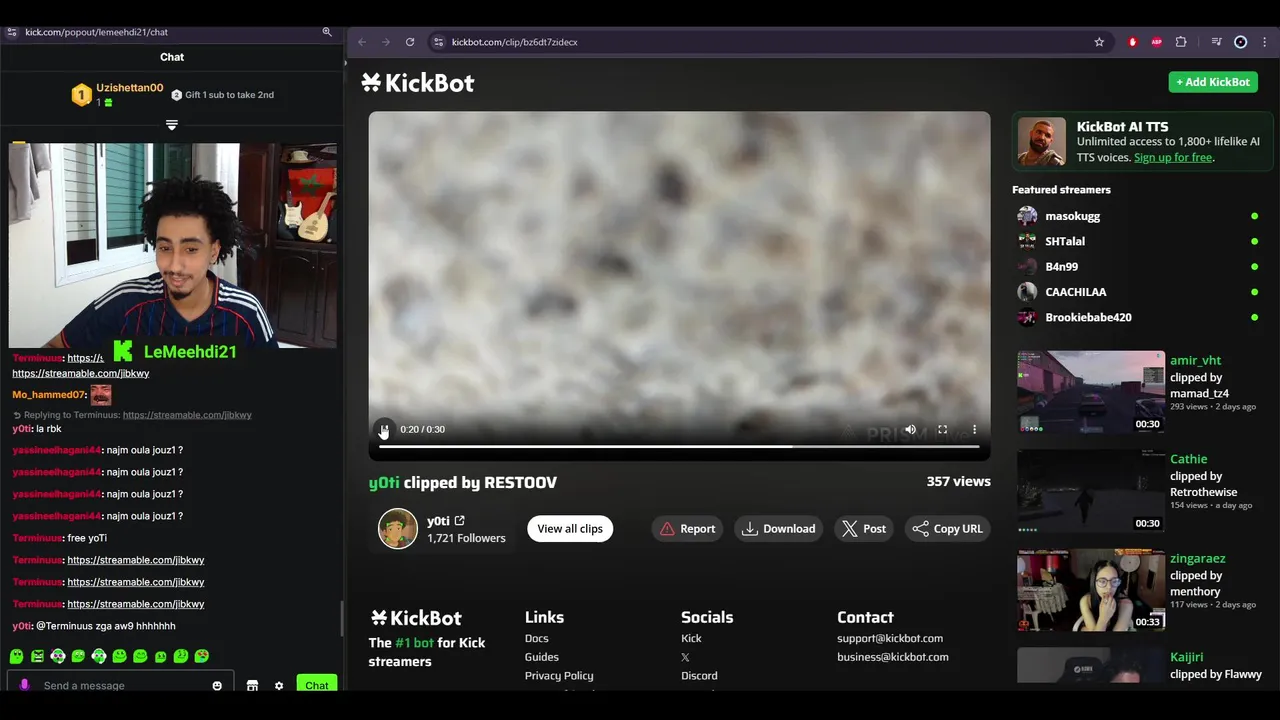The height and width of the screenshot is (720, 1280).
Task: Pause the clip with the pause button
Action: tap(384, 429)
